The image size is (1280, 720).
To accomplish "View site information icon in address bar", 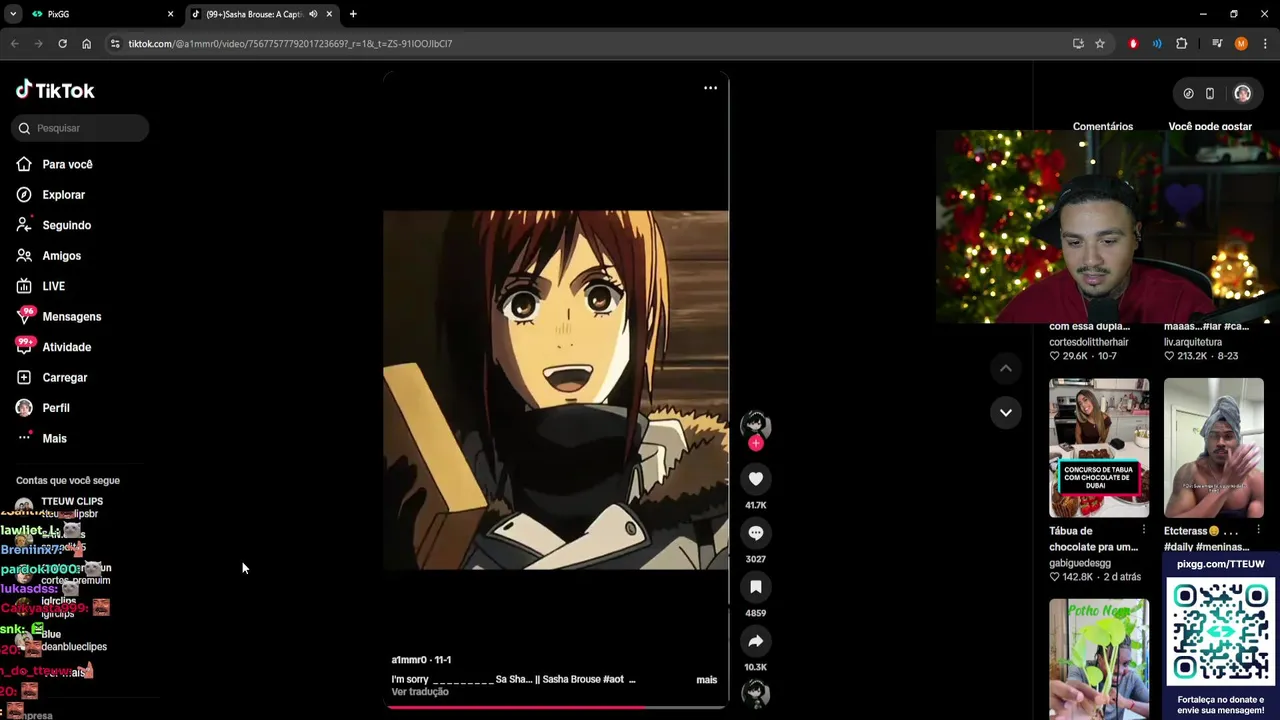I will tap(115, 44).
